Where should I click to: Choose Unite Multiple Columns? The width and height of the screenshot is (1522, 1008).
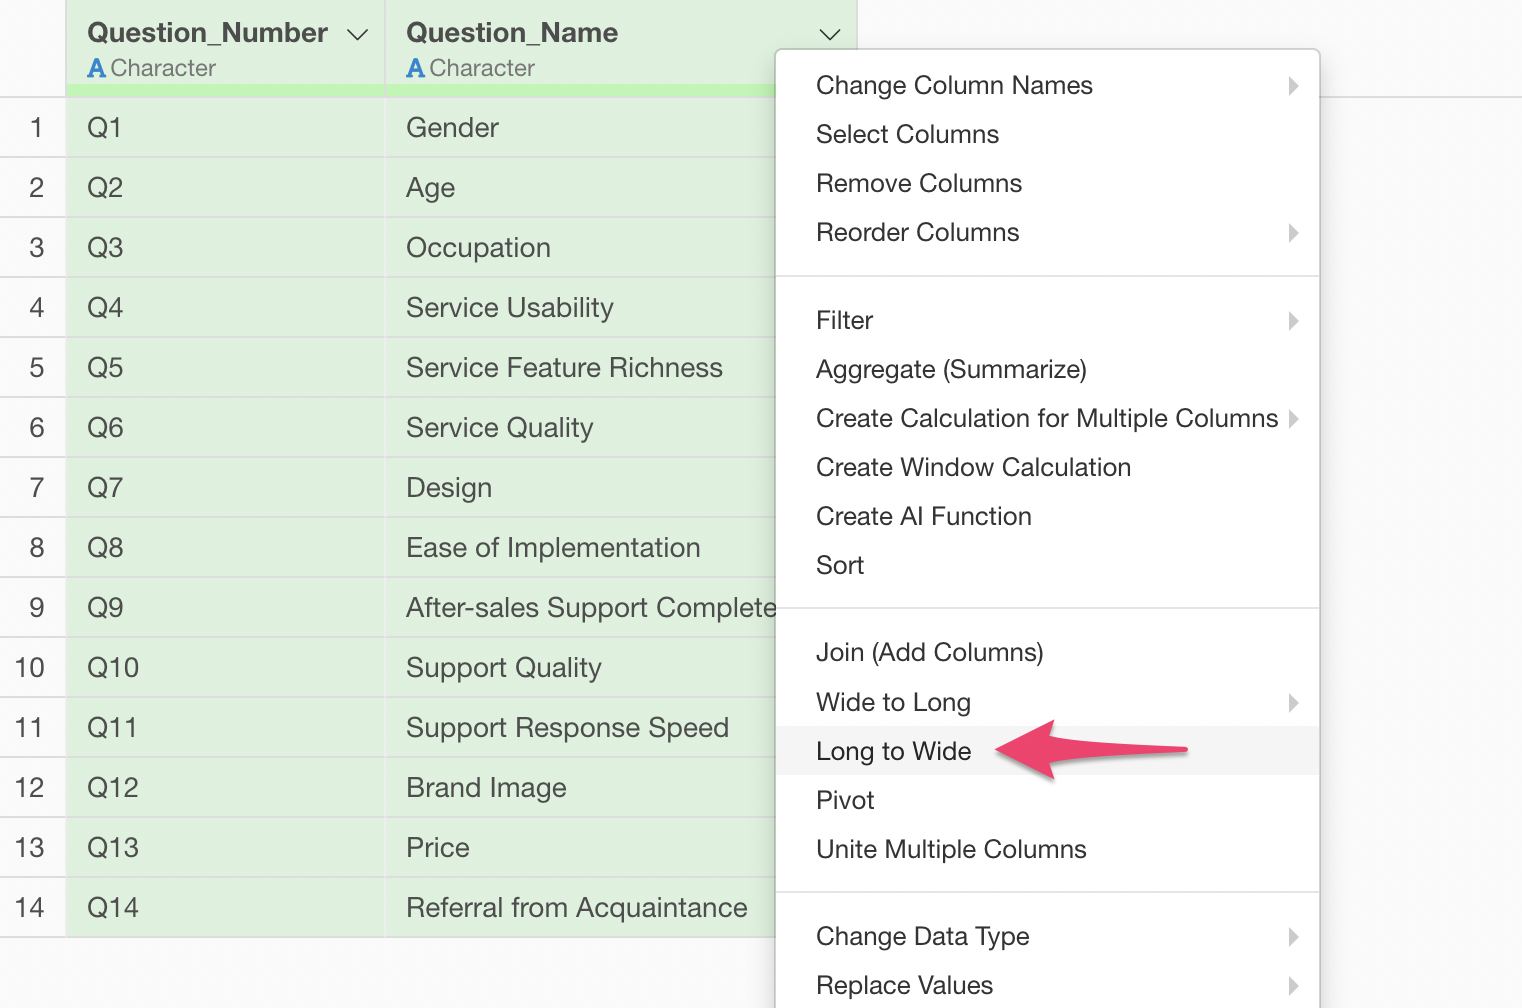(950, 850)
